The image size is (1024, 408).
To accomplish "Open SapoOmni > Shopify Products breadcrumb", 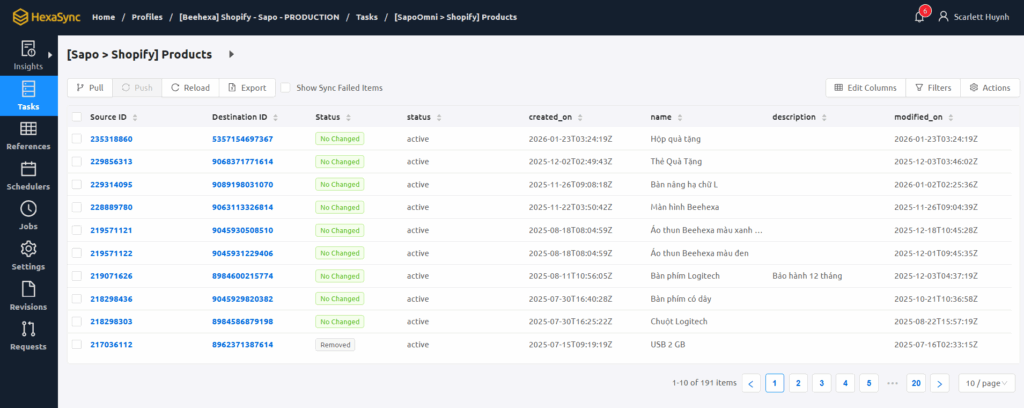I will click(455, 17).
